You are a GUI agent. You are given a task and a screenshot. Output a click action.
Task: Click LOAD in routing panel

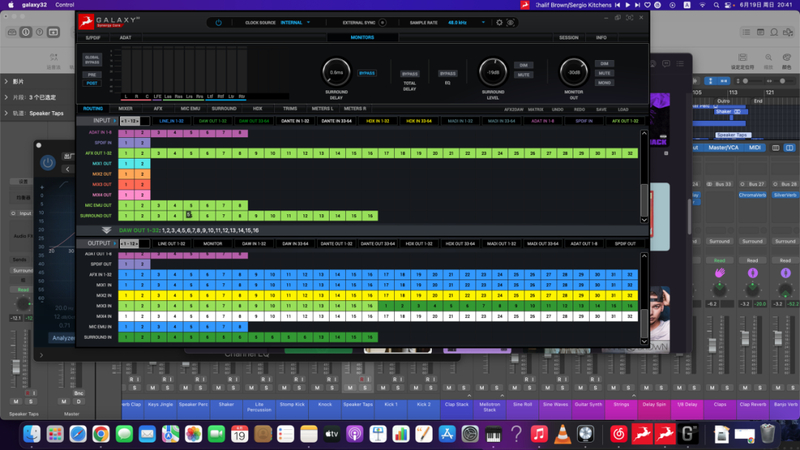[x=623, y=110]
